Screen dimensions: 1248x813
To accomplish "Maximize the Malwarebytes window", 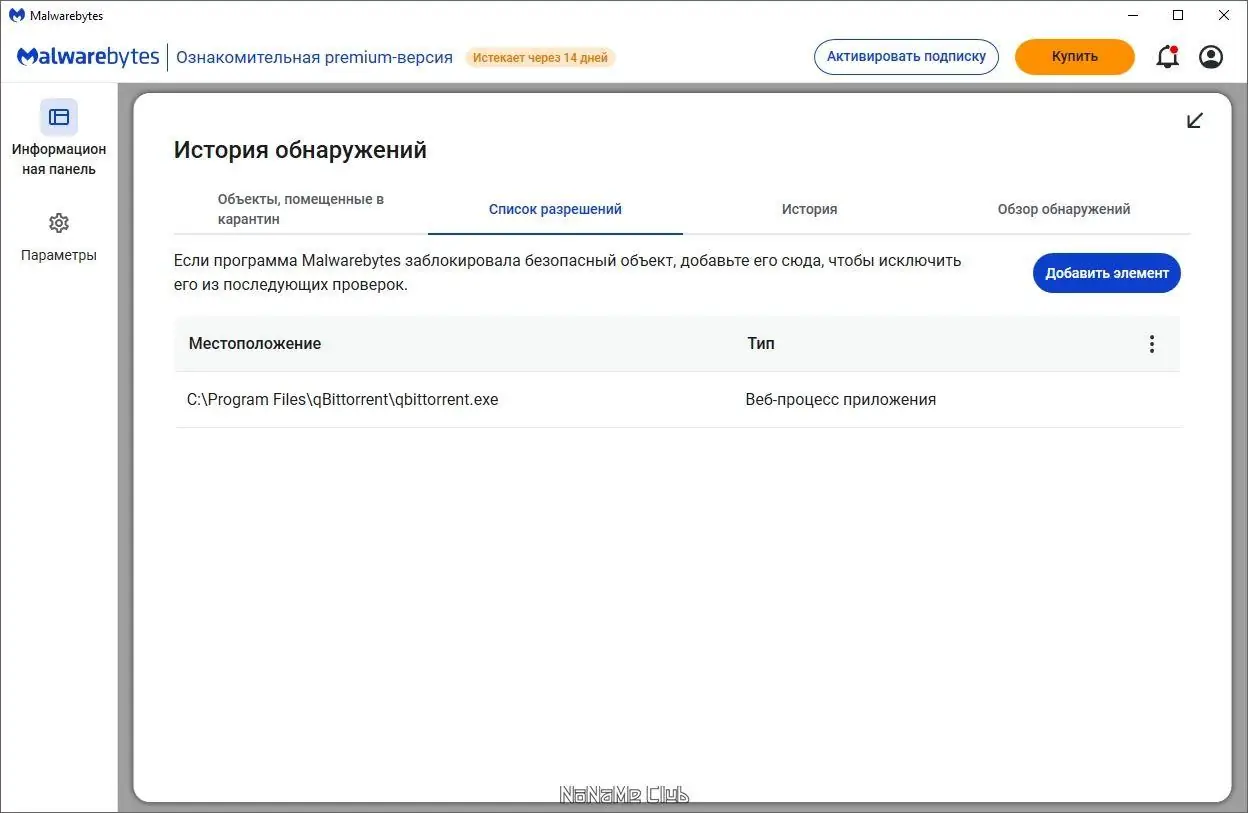I will (x=1178, y=15).
